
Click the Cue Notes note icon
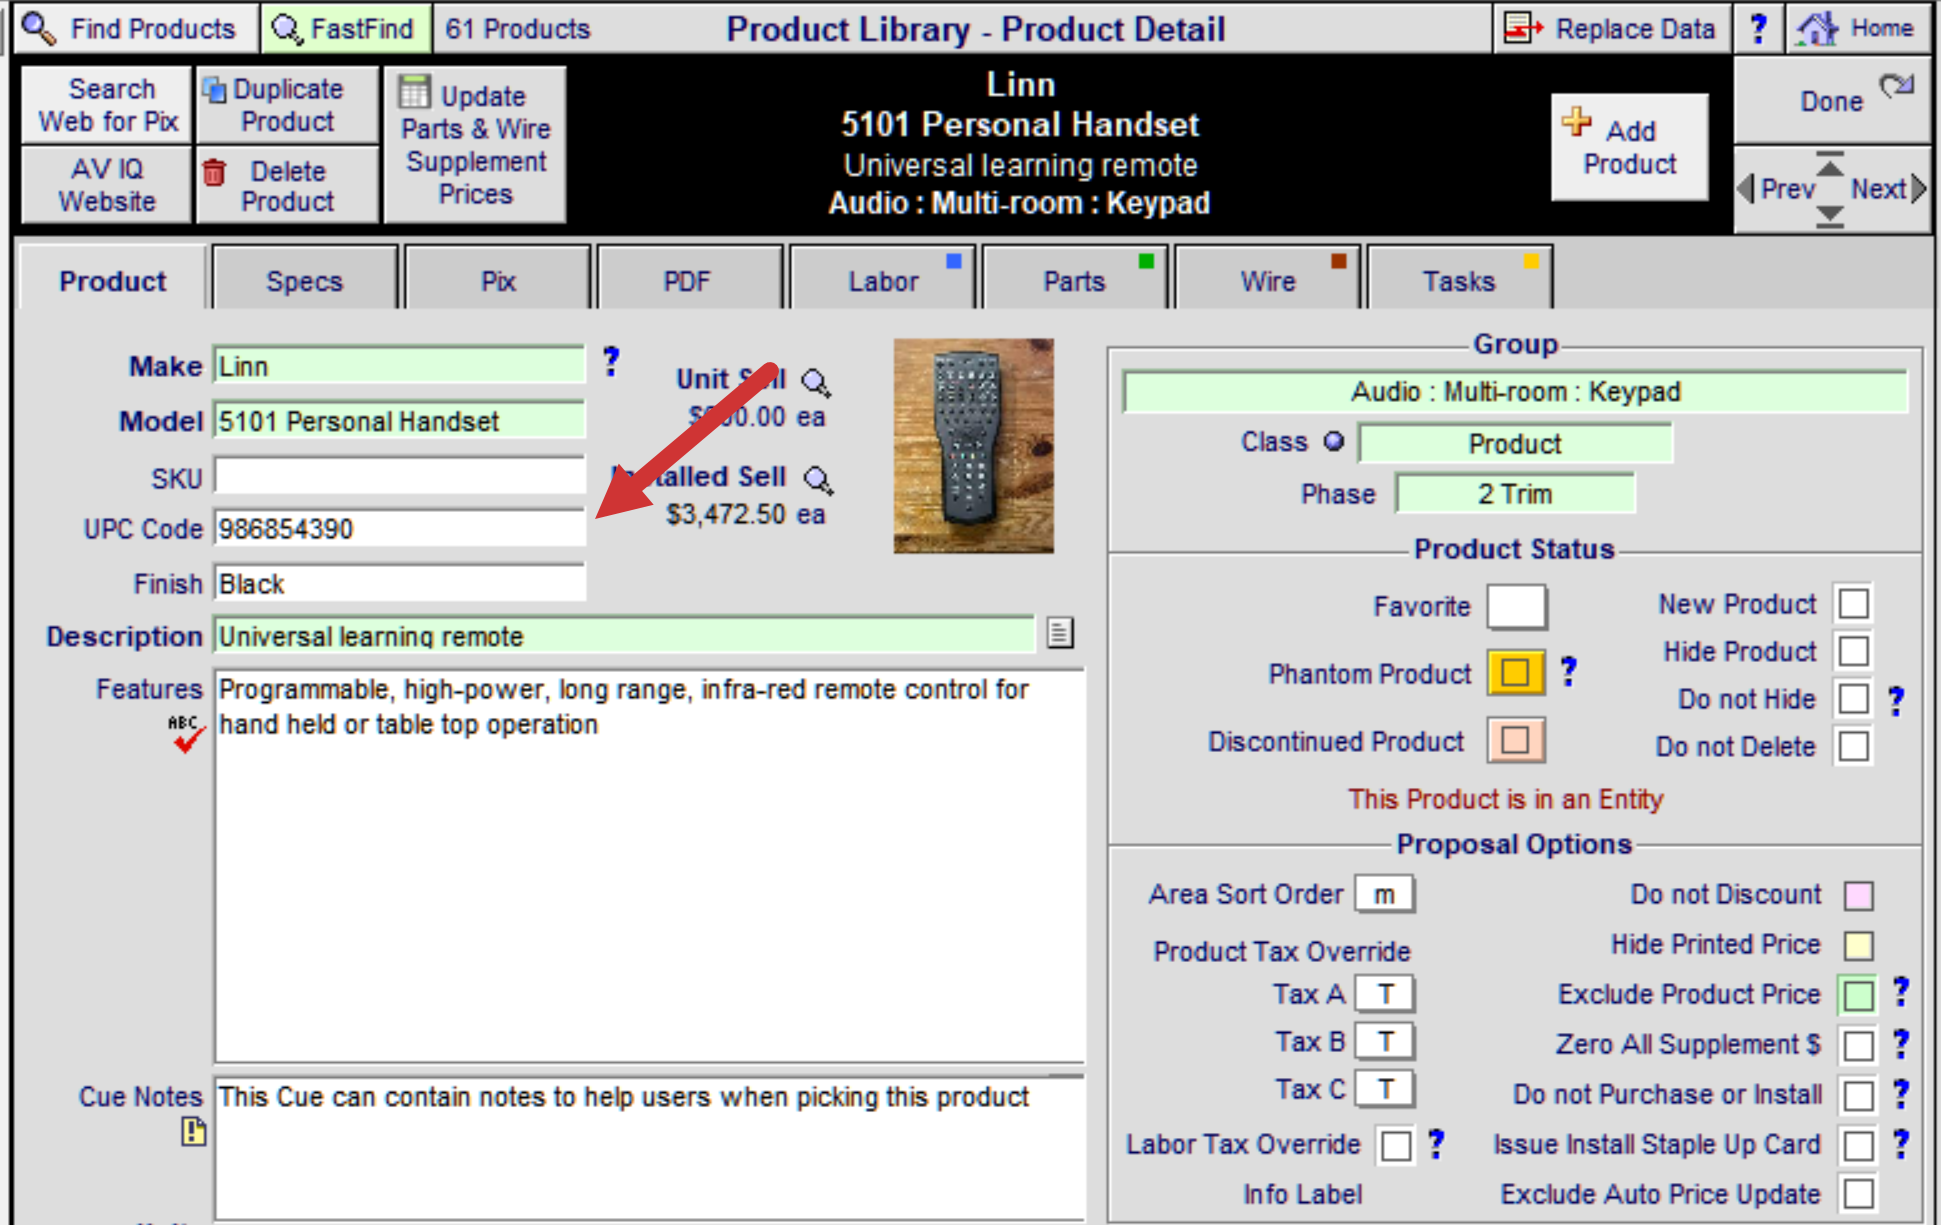tap(193, 1131)
